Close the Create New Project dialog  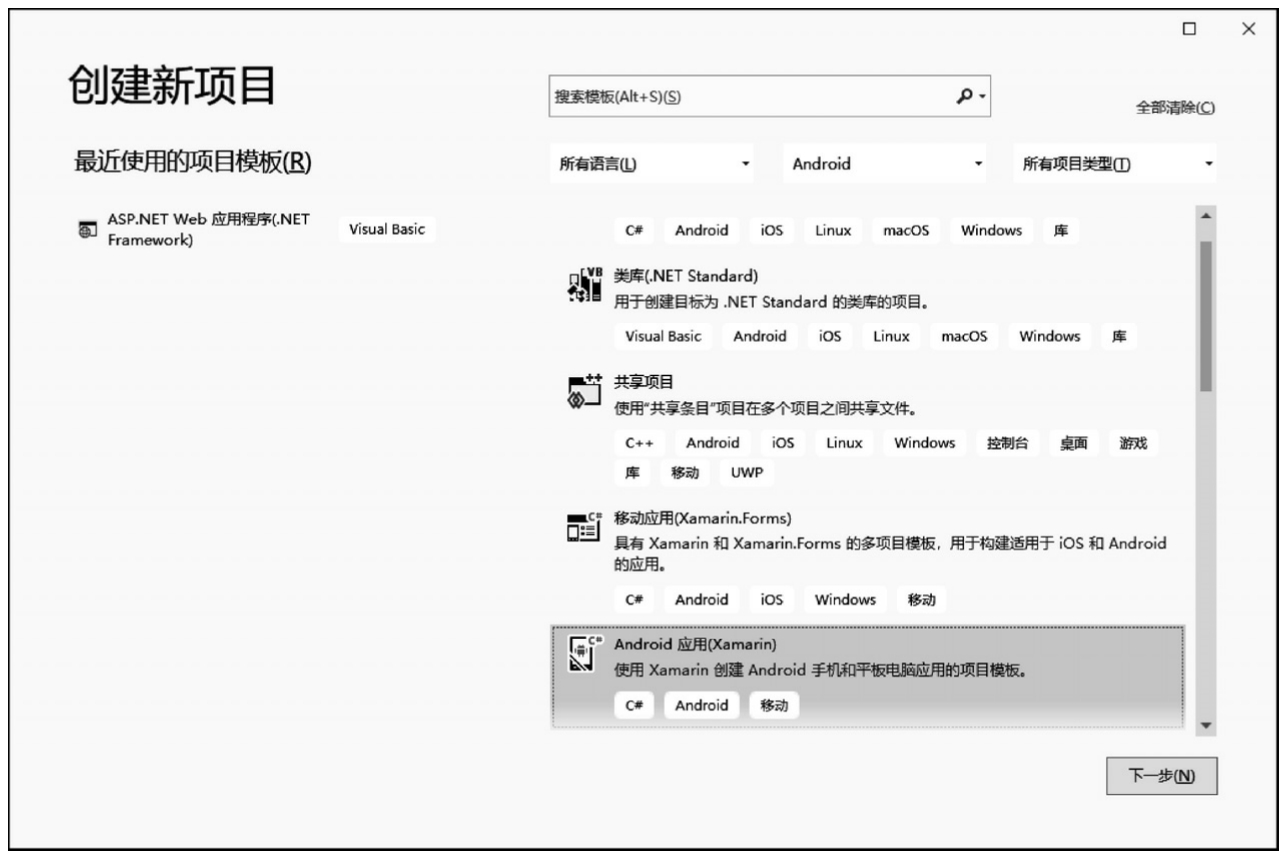(x=1248, y=29)
